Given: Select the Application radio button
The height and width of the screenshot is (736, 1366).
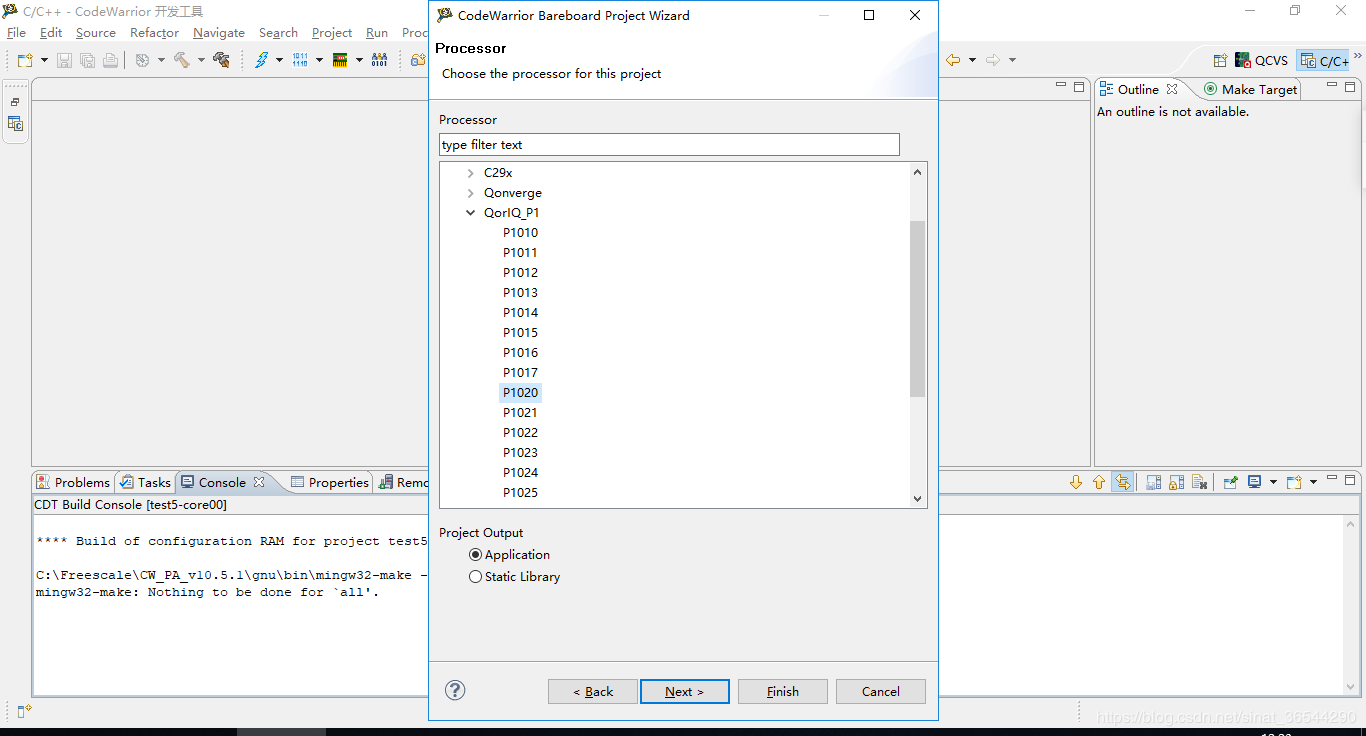Looking at the screenshot, I should pos(476,555).
